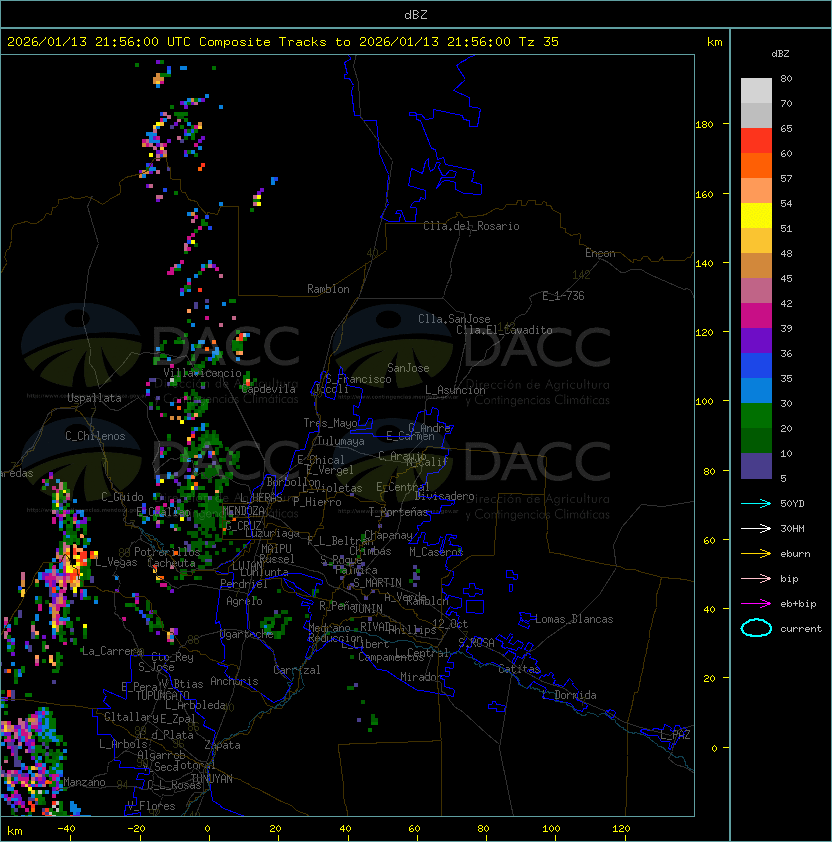
Task: Select the red 65 dBZ color swatch
Action: (756, 141)
